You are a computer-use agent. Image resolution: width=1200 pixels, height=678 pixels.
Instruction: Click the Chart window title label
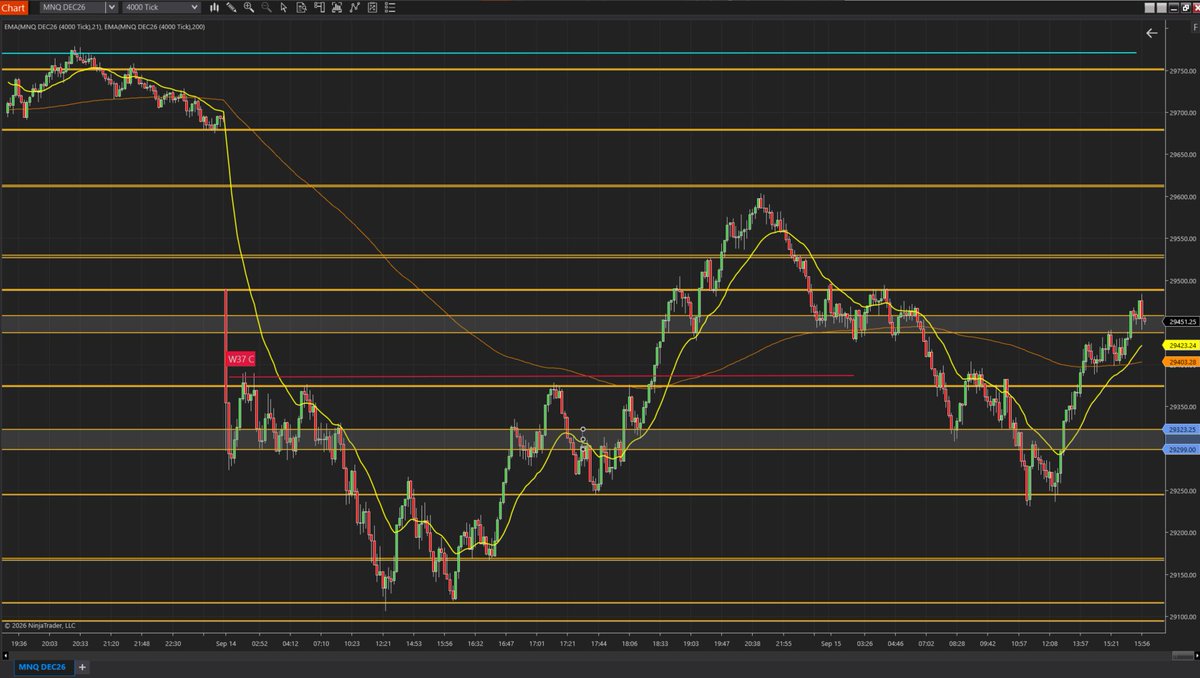click(13, 7)
